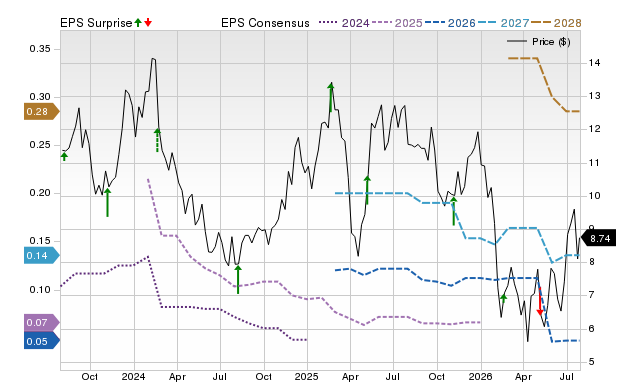Click the brown 0.28 value tag

(x=42, y=111)
